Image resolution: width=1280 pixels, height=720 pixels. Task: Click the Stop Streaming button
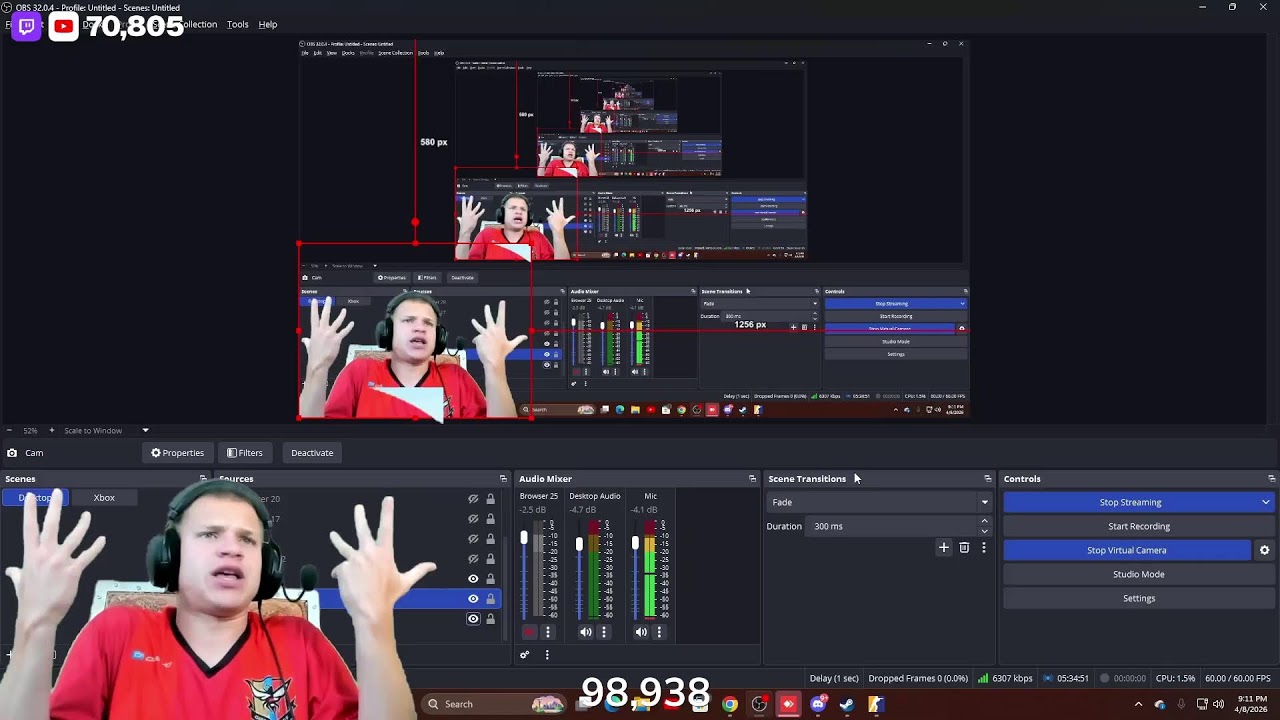click(1130, 502)
